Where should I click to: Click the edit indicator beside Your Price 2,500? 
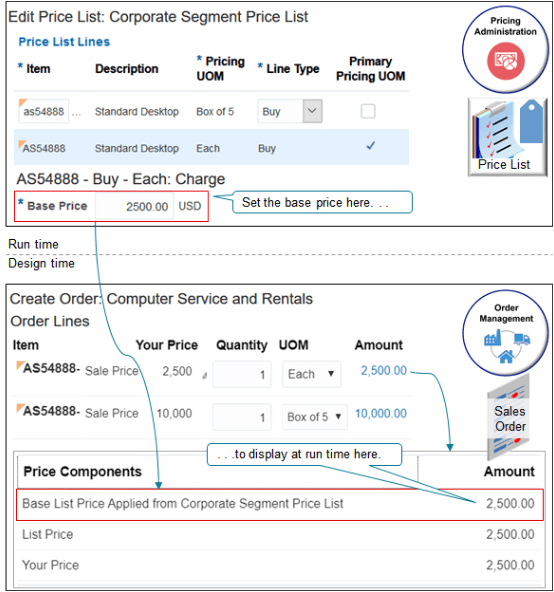[205, 375]
